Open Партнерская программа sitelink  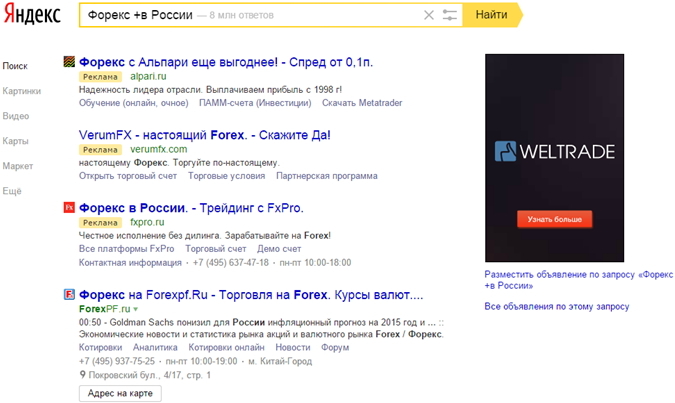click(x=327, y=176)
